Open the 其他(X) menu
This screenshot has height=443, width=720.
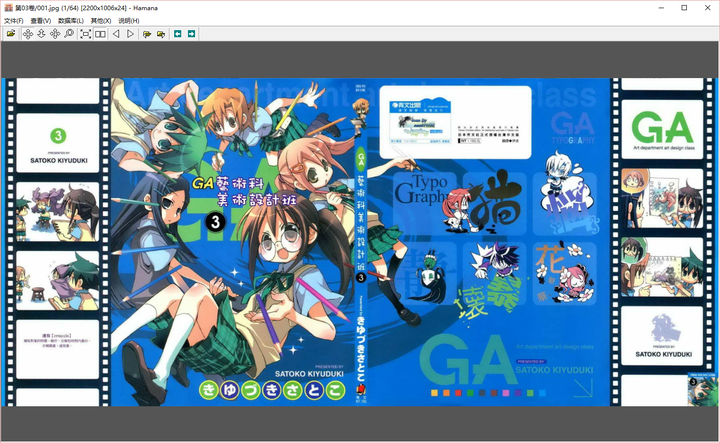[x=101, y=21]
